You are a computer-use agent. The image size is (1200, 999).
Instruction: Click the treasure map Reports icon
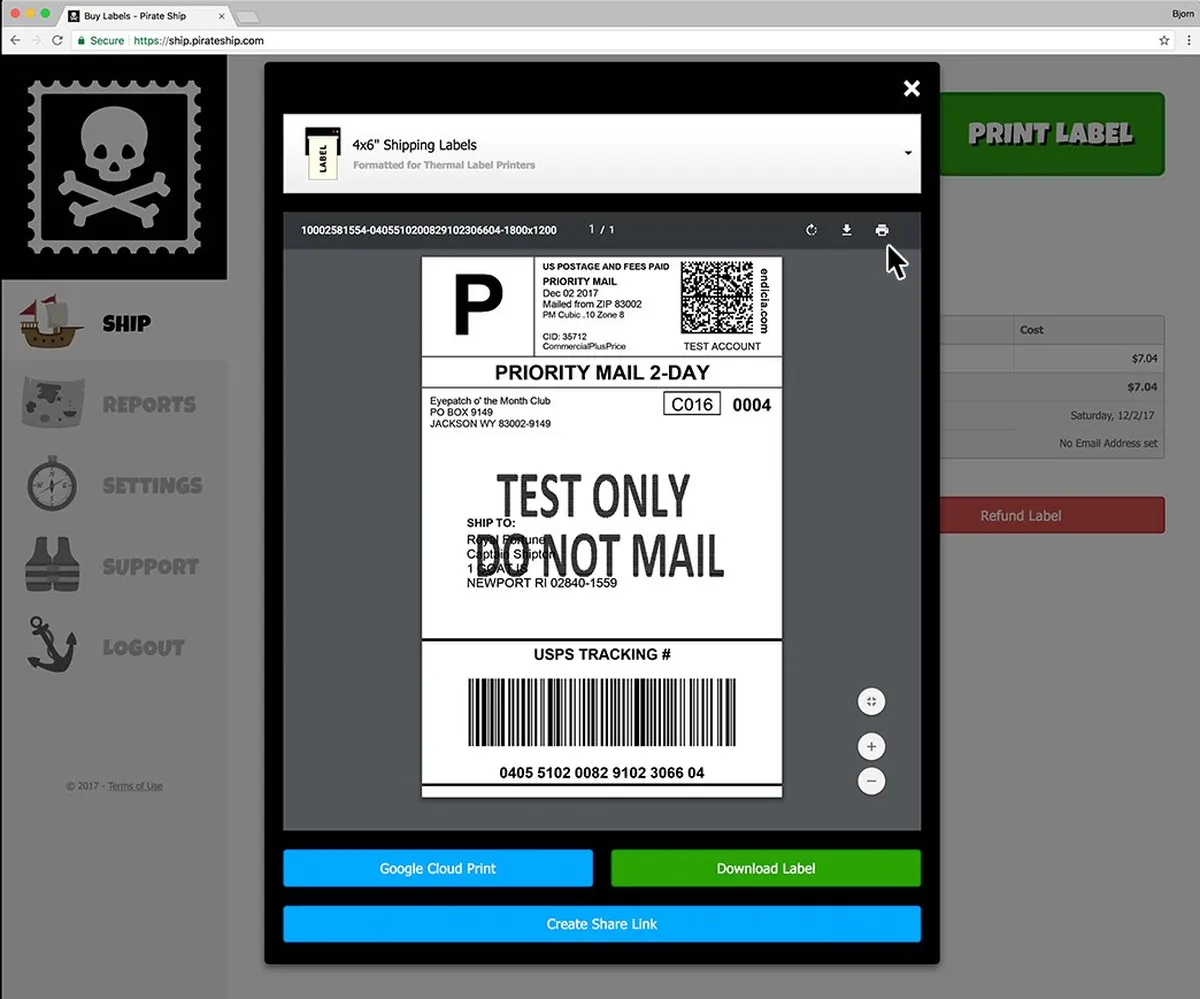click(52, 403)
